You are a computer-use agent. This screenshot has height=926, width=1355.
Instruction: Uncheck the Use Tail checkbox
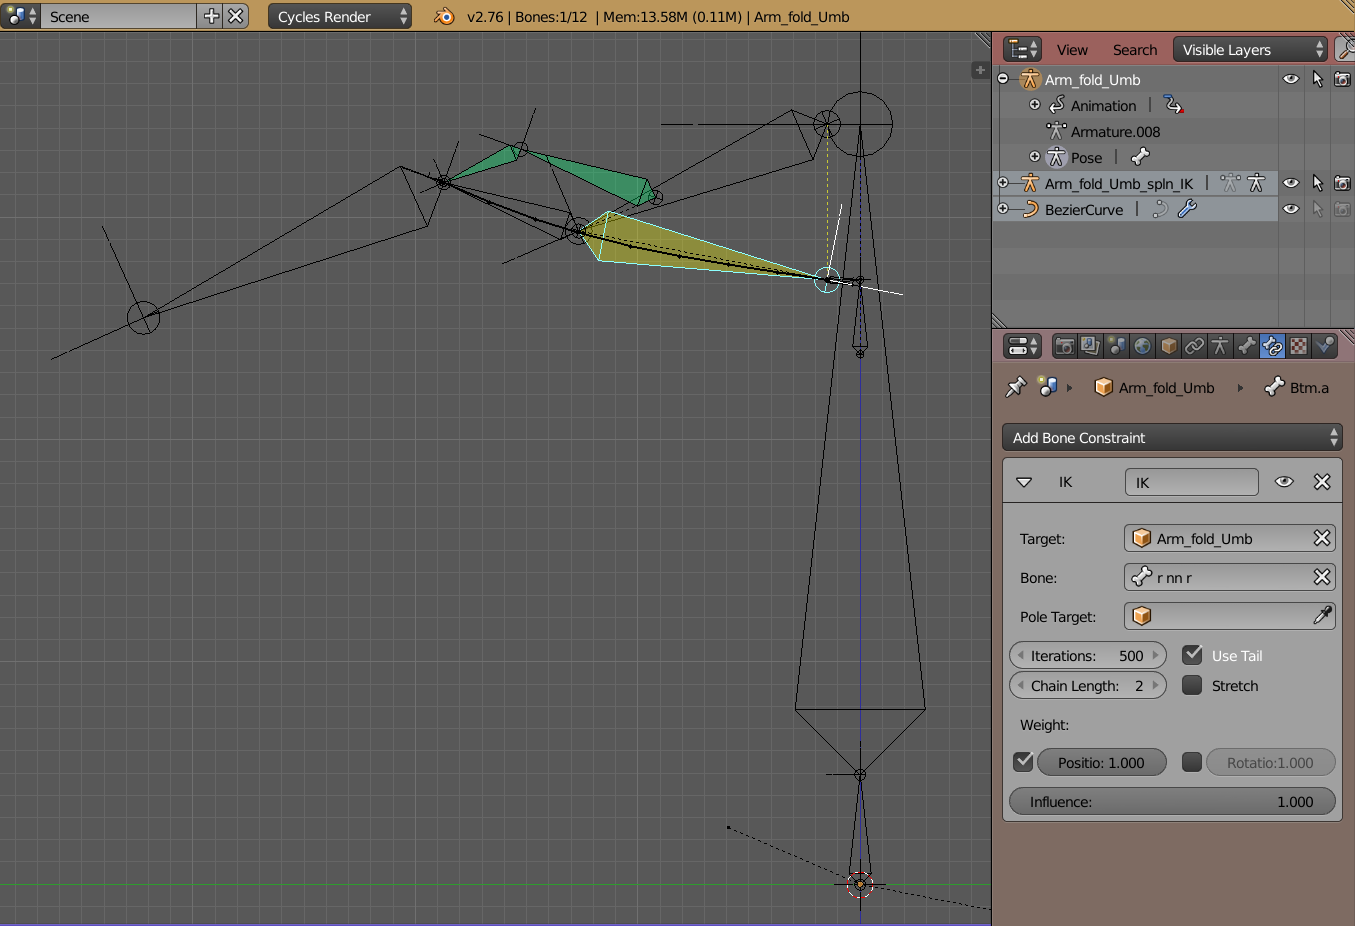1192,655
